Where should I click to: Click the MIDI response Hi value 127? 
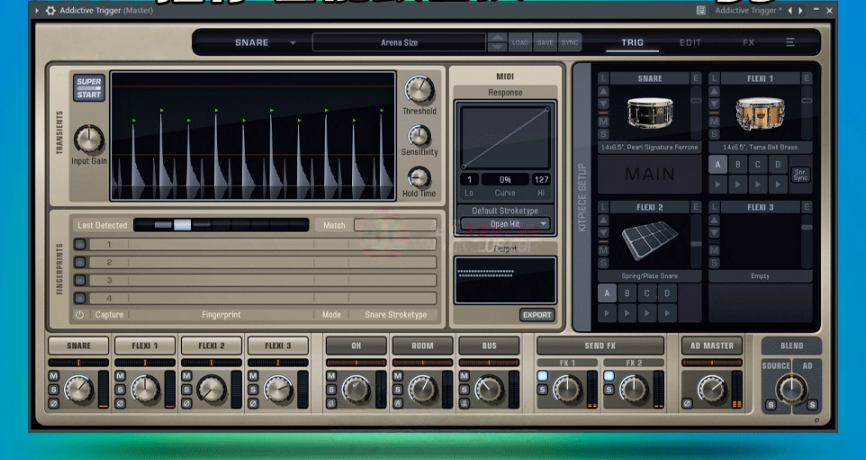click(541, 179)
